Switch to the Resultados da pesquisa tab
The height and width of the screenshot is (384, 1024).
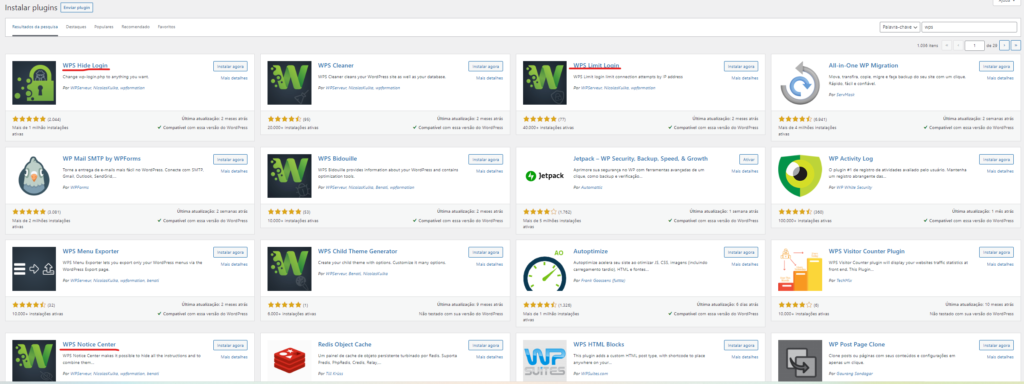[x=35, y=27]
